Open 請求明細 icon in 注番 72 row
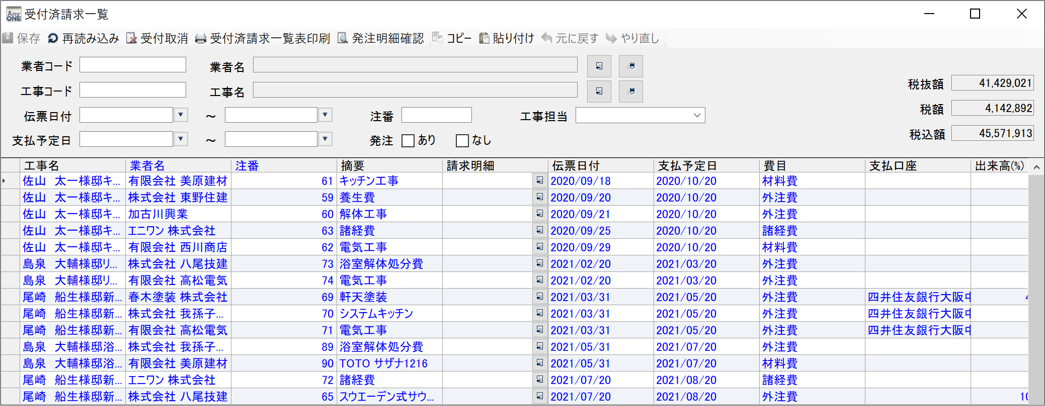This screenshot has width=1045, height=406. 540,380
